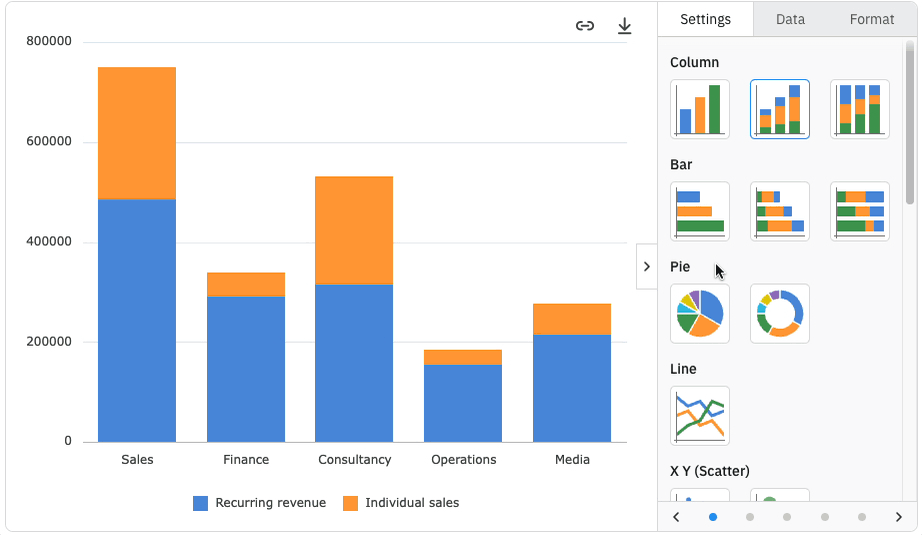
Task: Collapse the settings side panel with the chevron
Action: coord(647,266)
